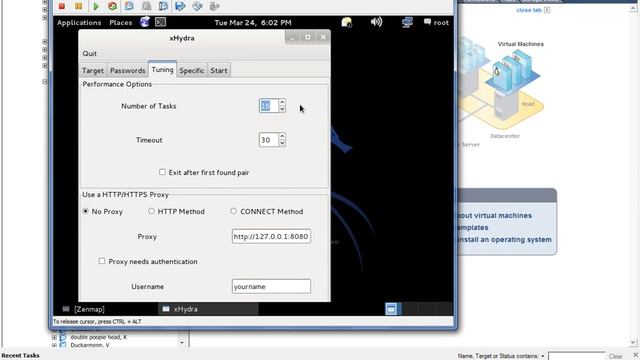Switch to the Passwords tab
This screenshot has width=640, height=360.
128,70
